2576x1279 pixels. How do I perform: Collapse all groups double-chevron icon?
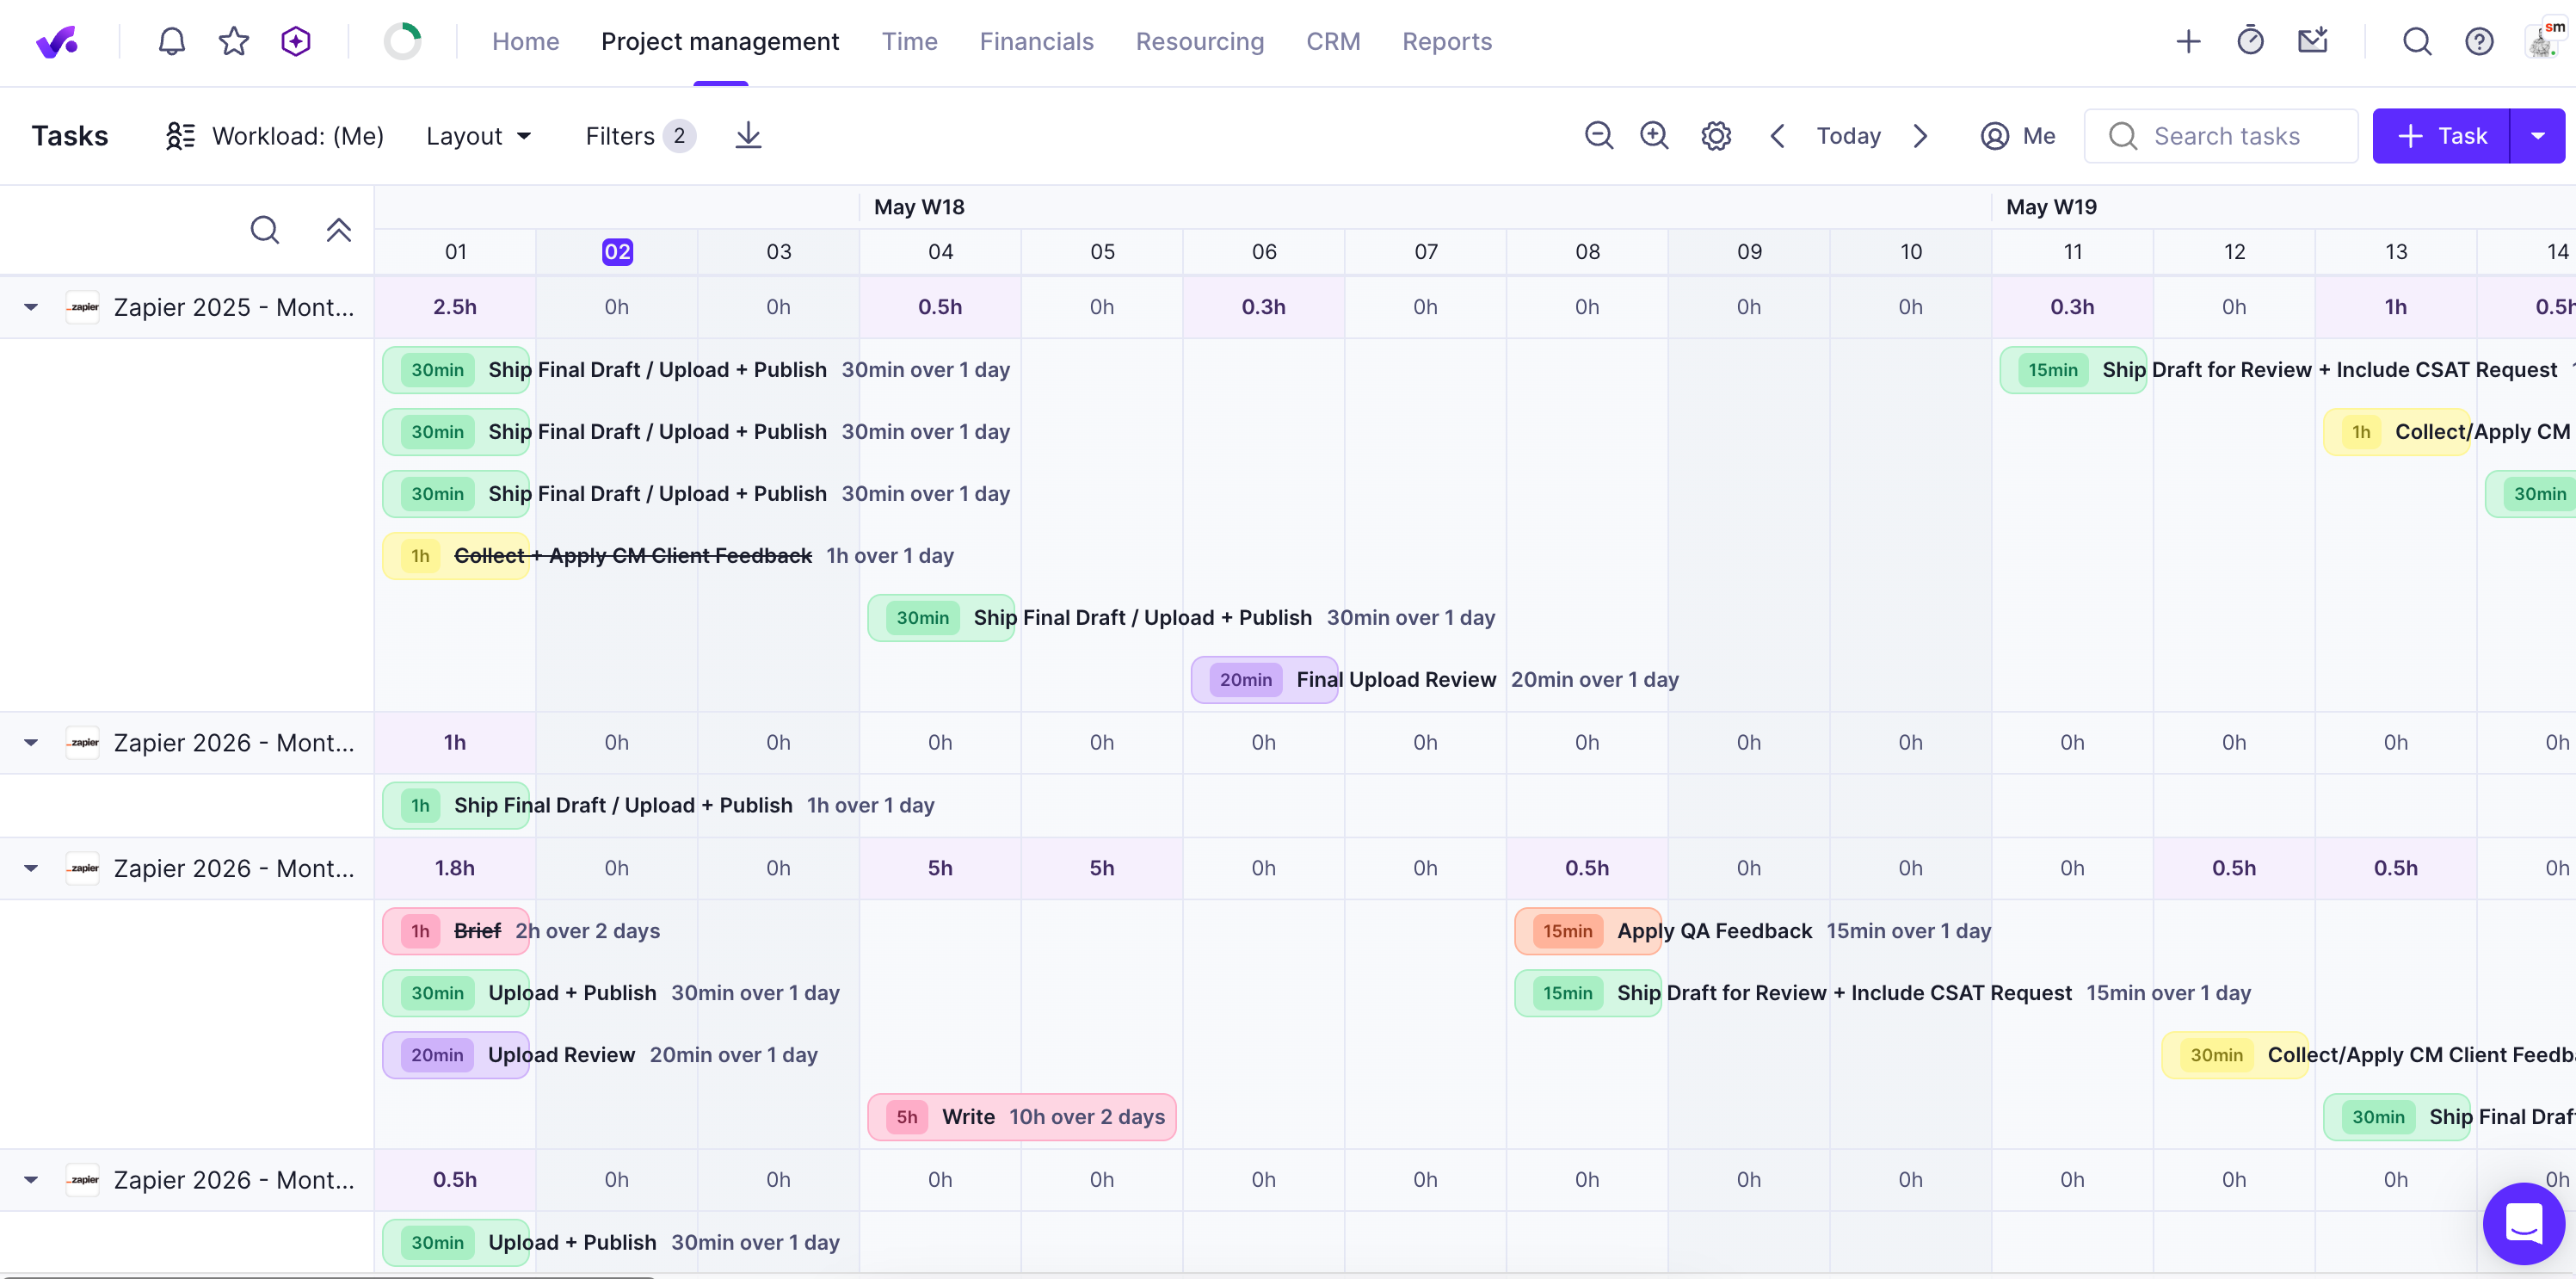339,230
